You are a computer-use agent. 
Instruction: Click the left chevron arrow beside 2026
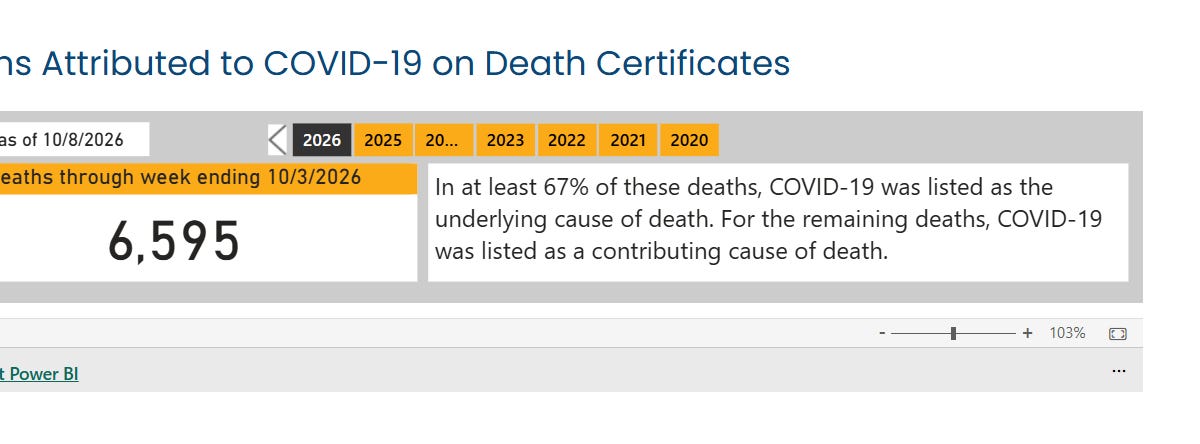(x=277, y=140)
